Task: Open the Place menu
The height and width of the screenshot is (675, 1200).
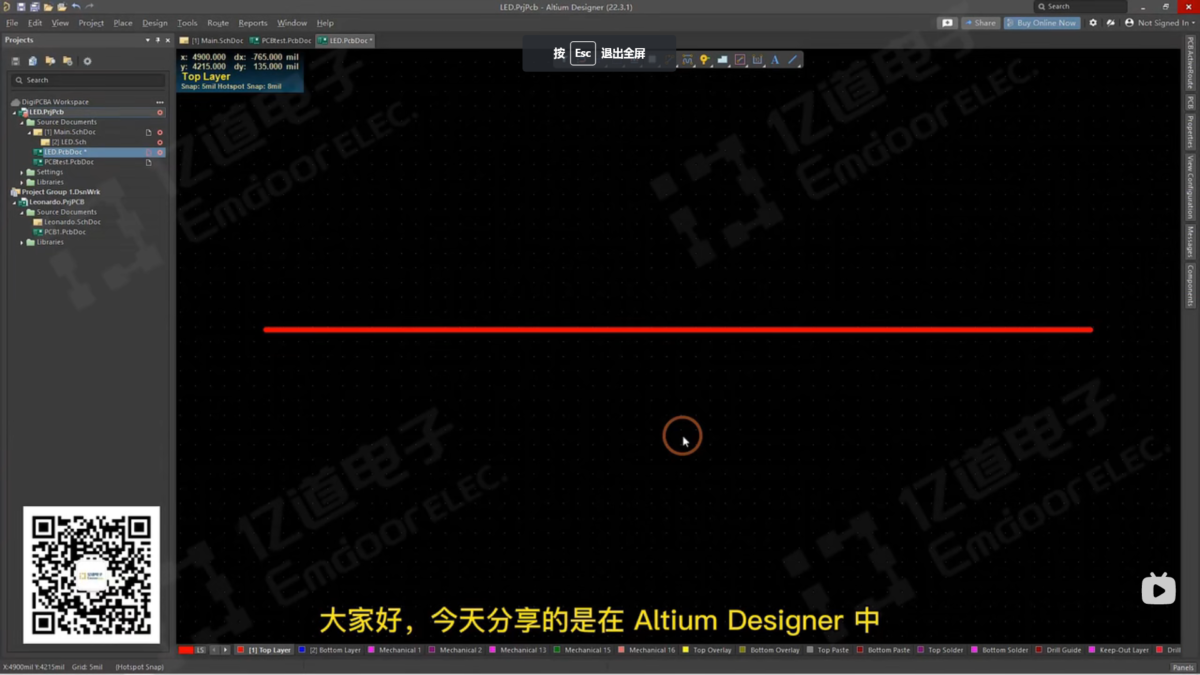Action: 123,23
